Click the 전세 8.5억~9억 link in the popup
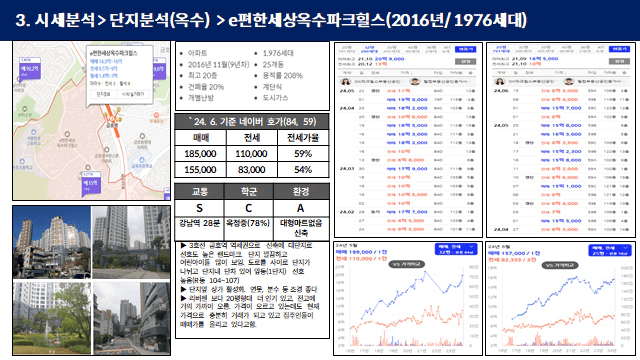 pyautogui.click(x=104, y=69)
